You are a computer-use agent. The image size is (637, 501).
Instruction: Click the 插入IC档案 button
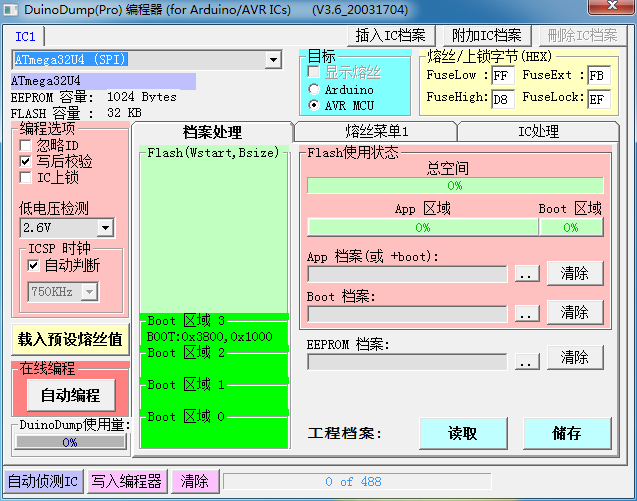pos(391,35)
